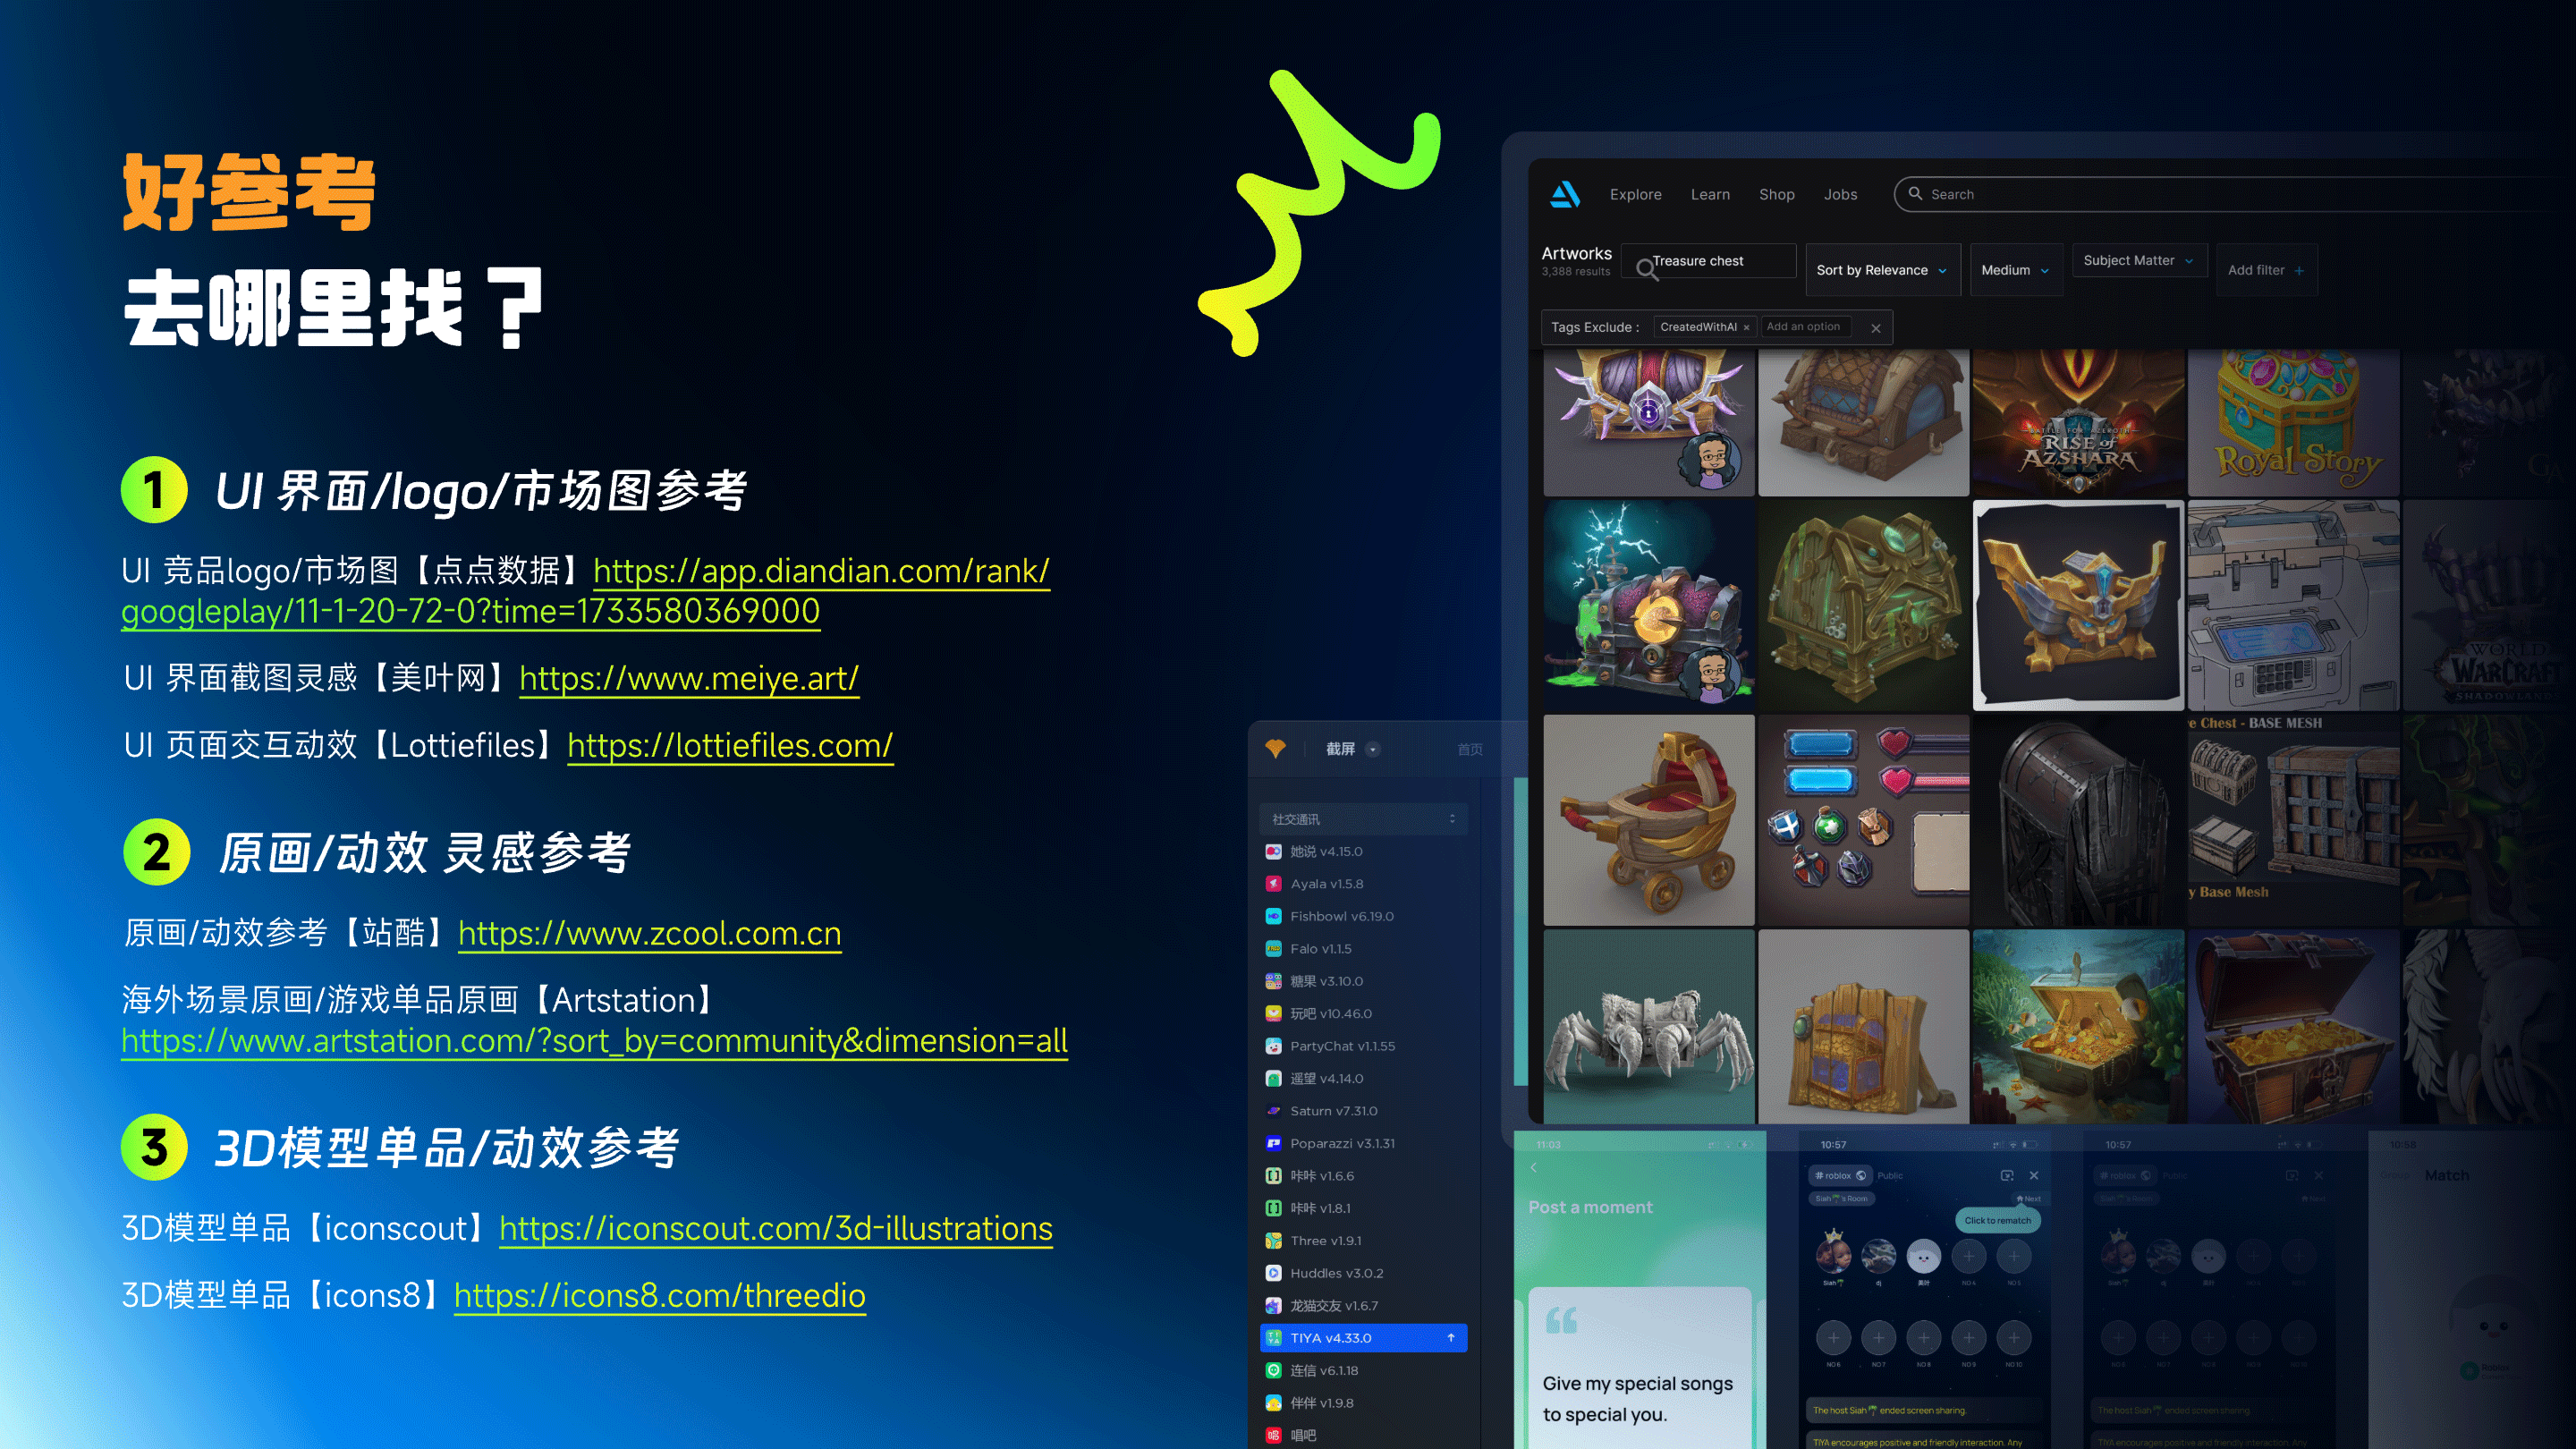Open the artstation.com community link
2576x1449 pixels.
click(594, 1041)
